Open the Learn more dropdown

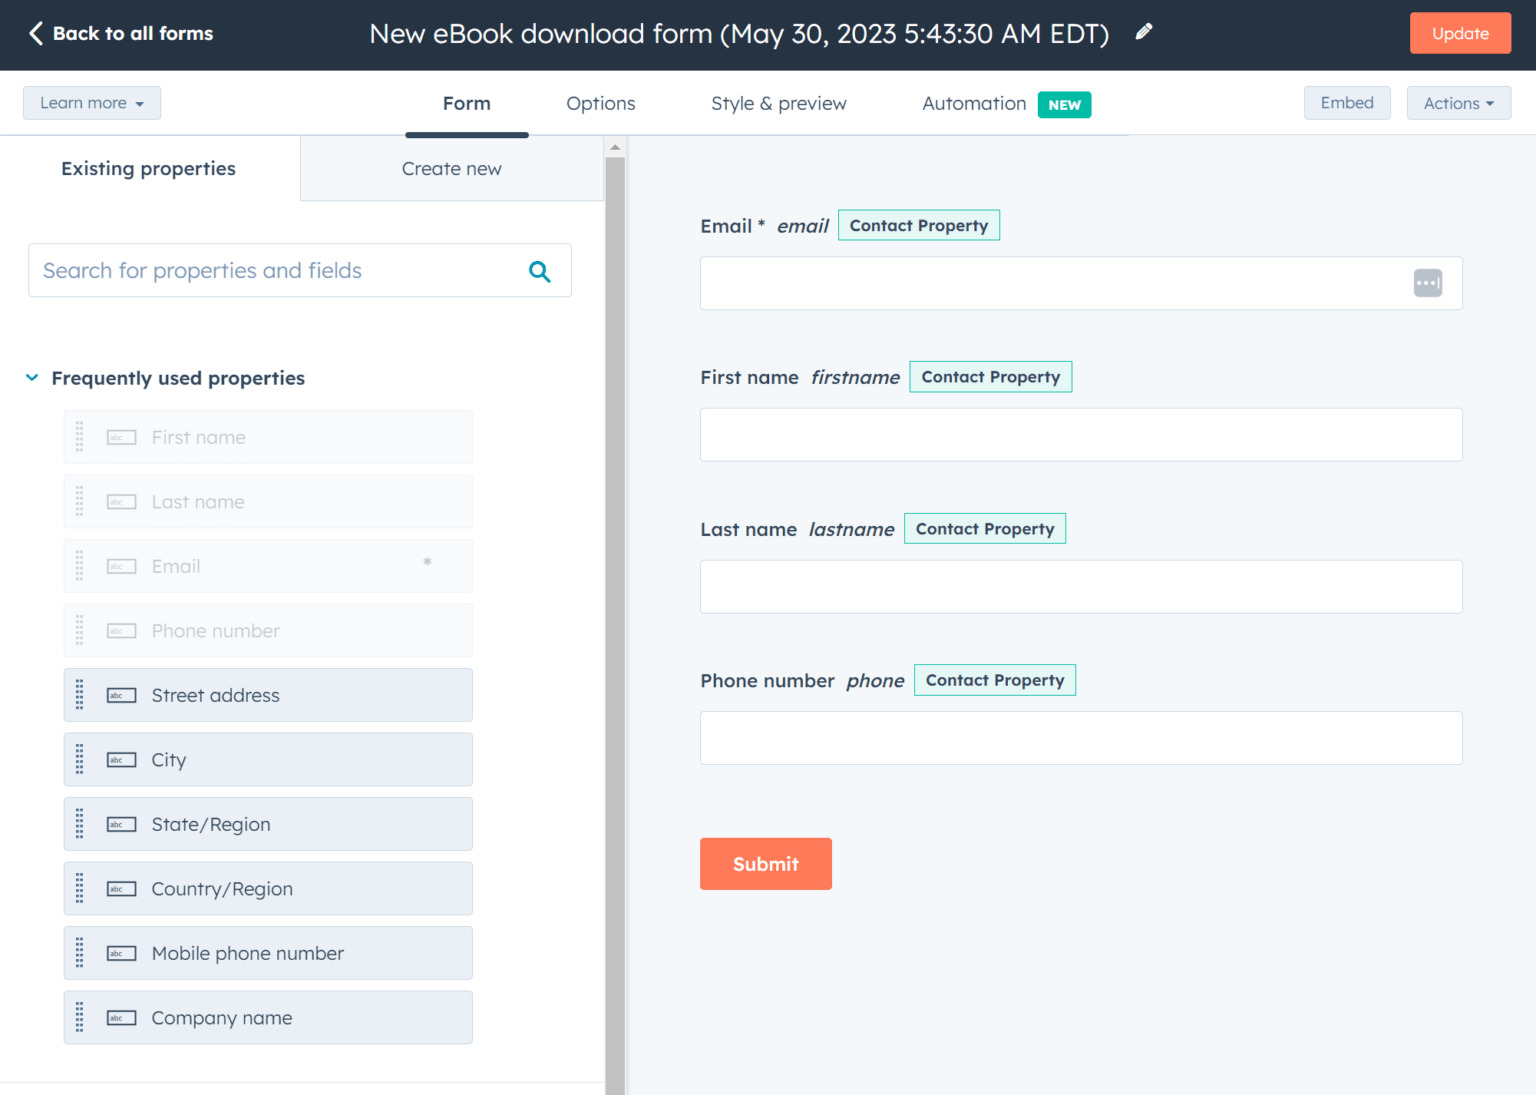[91, 102]
